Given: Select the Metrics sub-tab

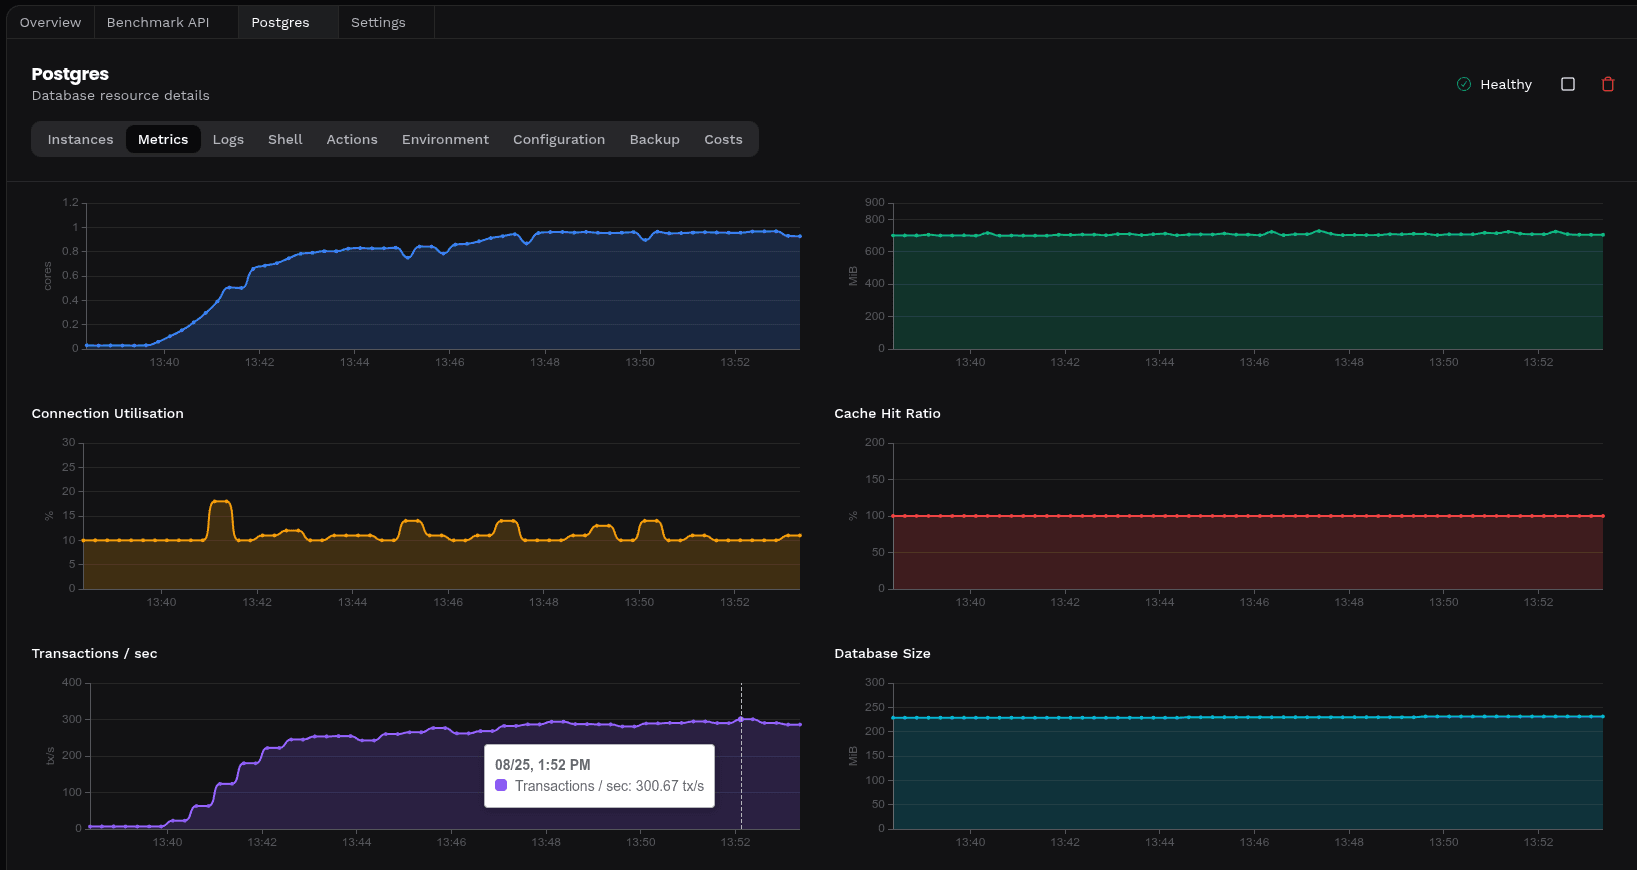Looking at the screenshot, I should pos(163,139).
